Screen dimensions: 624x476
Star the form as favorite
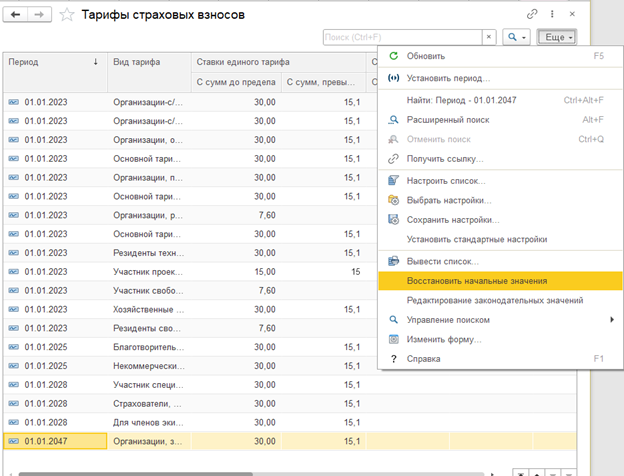(66, 14)
